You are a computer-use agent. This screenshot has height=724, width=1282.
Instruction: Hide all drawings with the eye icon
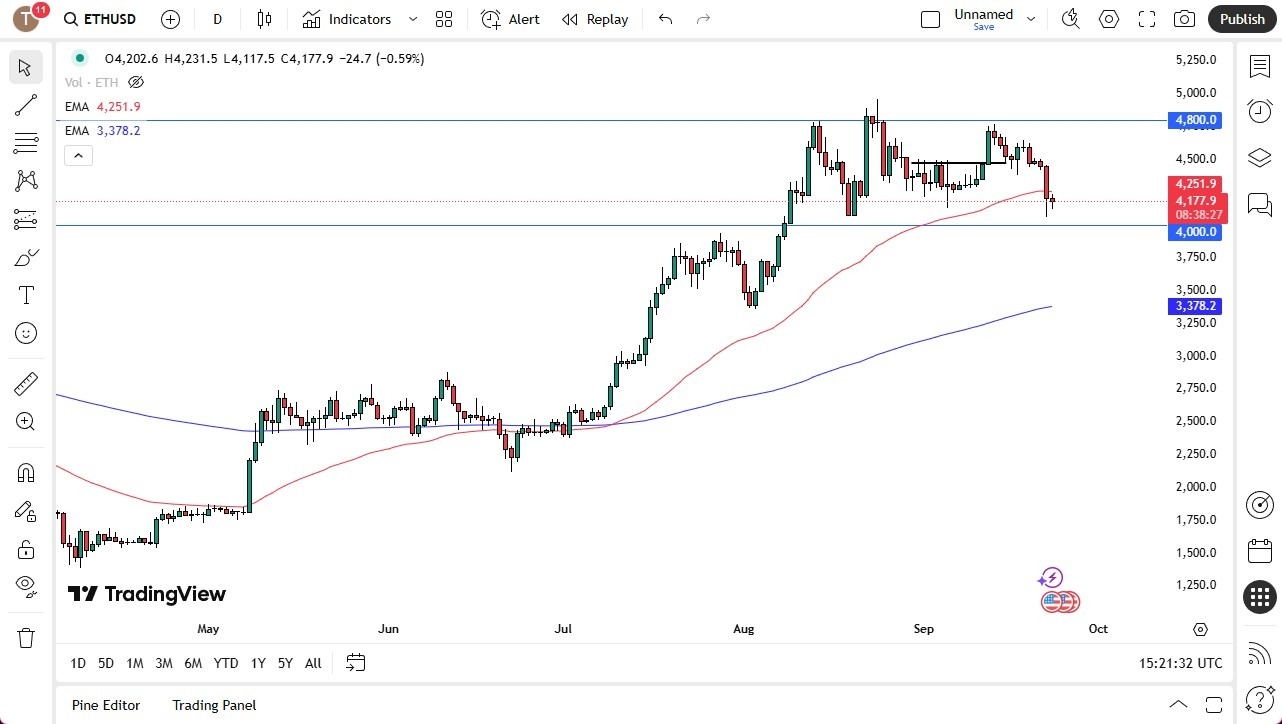pos(25,585)
